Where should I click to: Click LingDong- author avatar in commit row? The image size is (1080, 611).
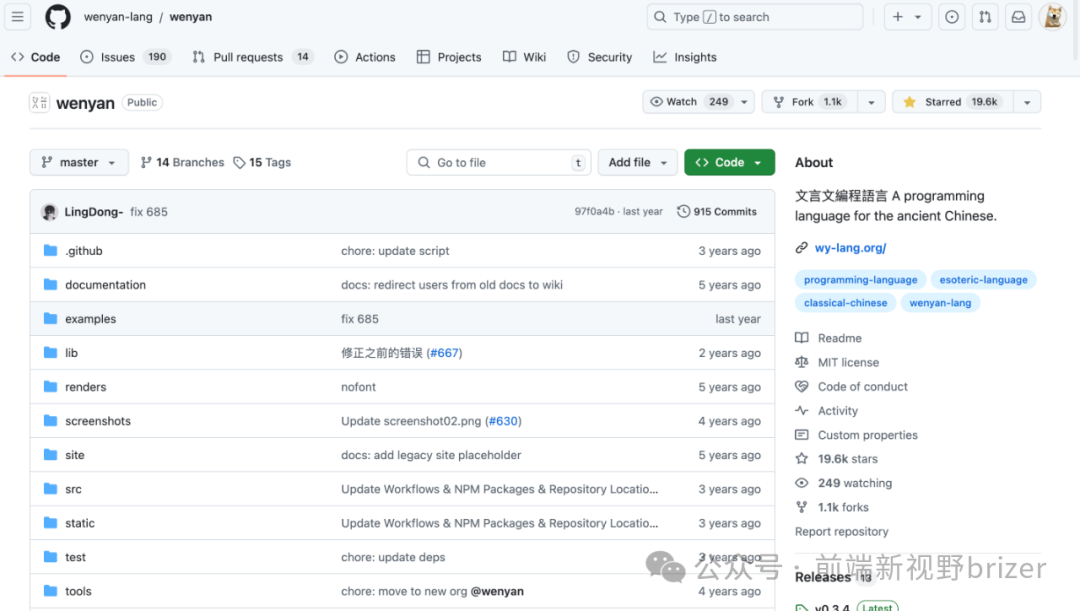49,212
